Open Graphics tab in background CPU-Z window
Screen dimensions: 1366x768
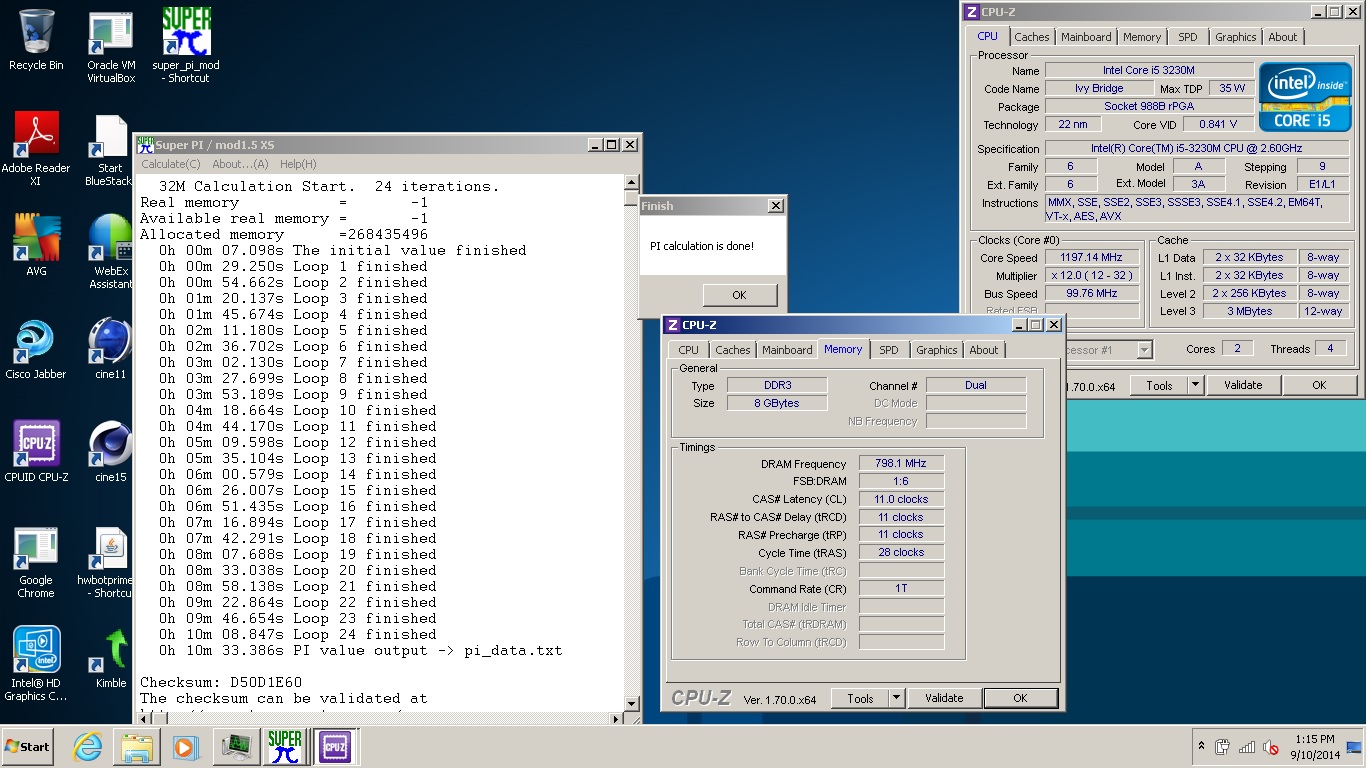coord(1236,37)
